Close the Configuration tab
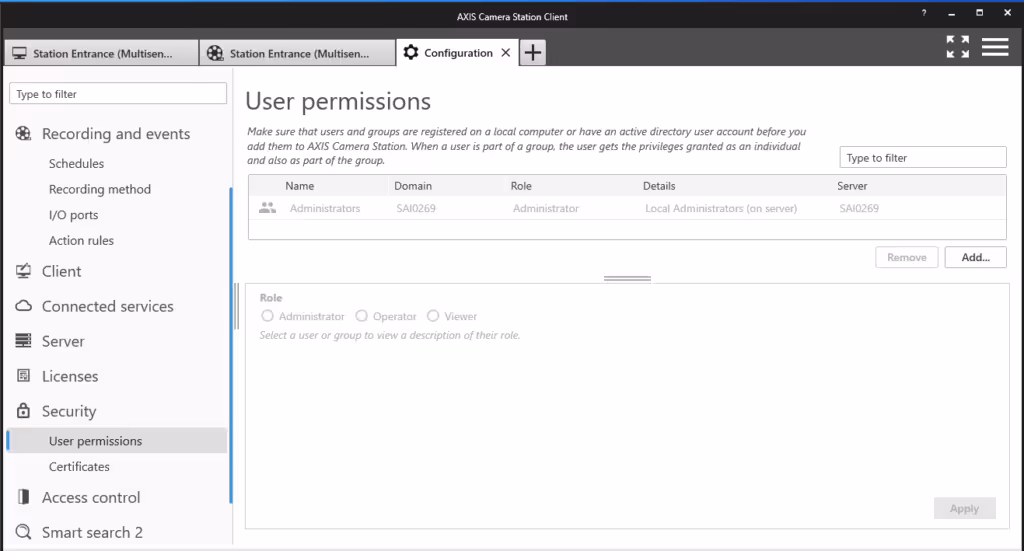Viewport: 1024px width, 551px height. coord(505,53)
